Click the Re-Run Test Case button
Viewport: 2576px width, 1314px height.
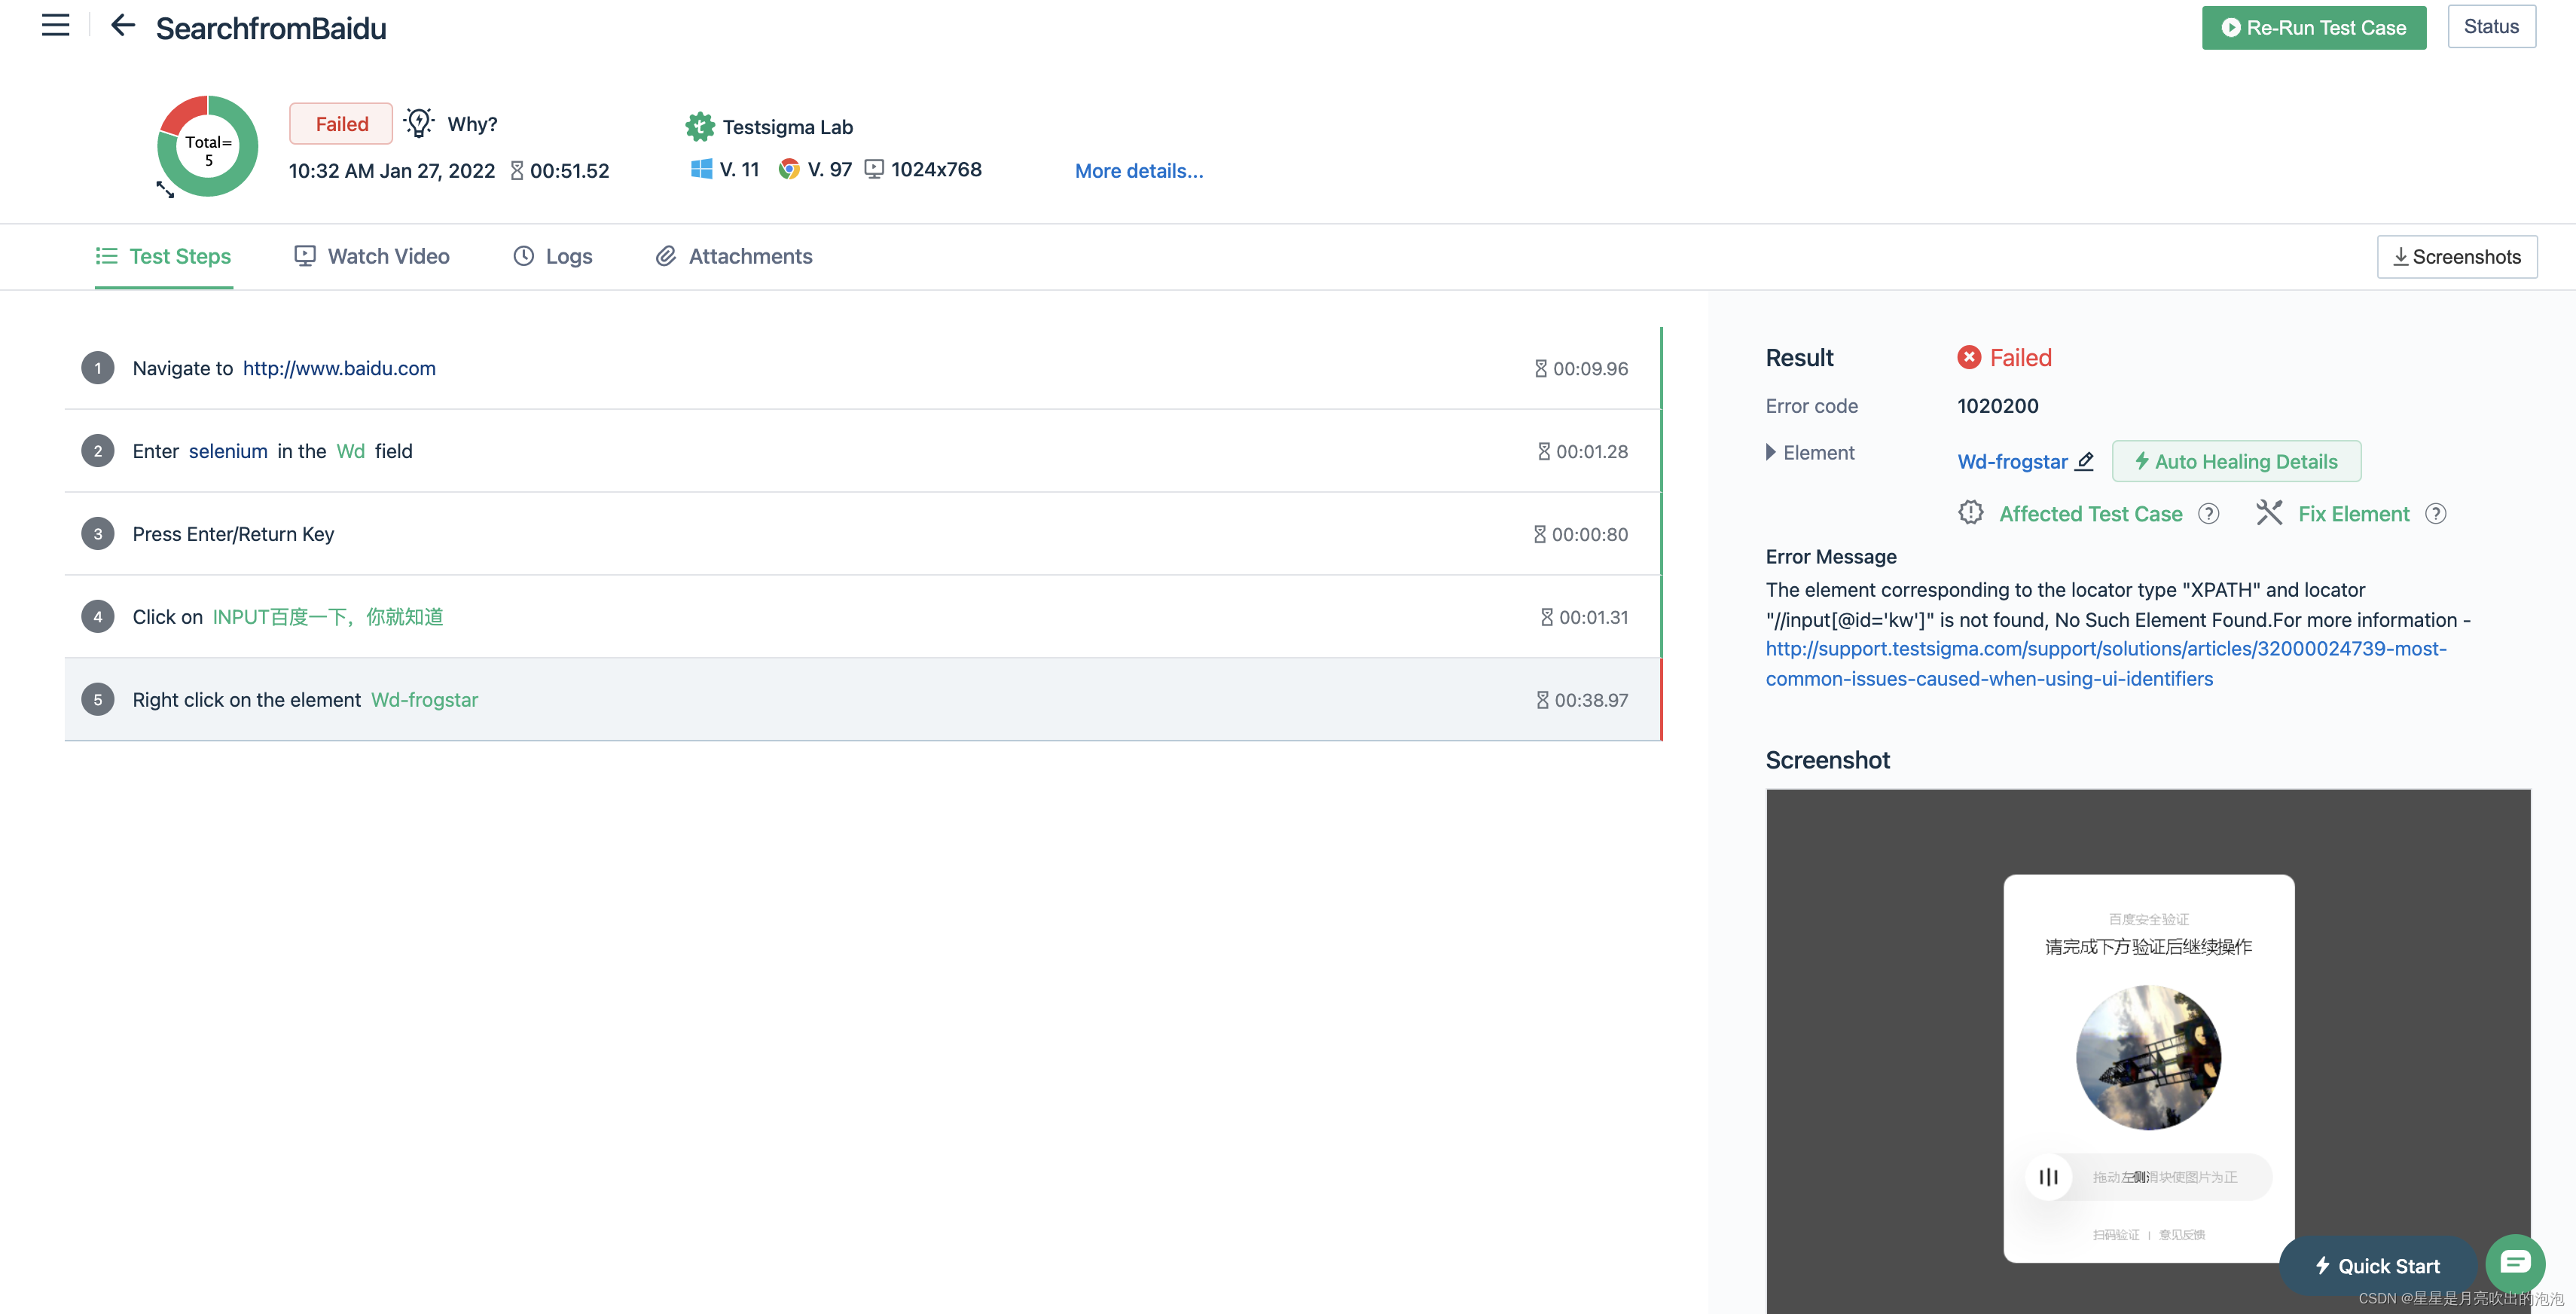pyautogui.click(x=2313, y=28)
